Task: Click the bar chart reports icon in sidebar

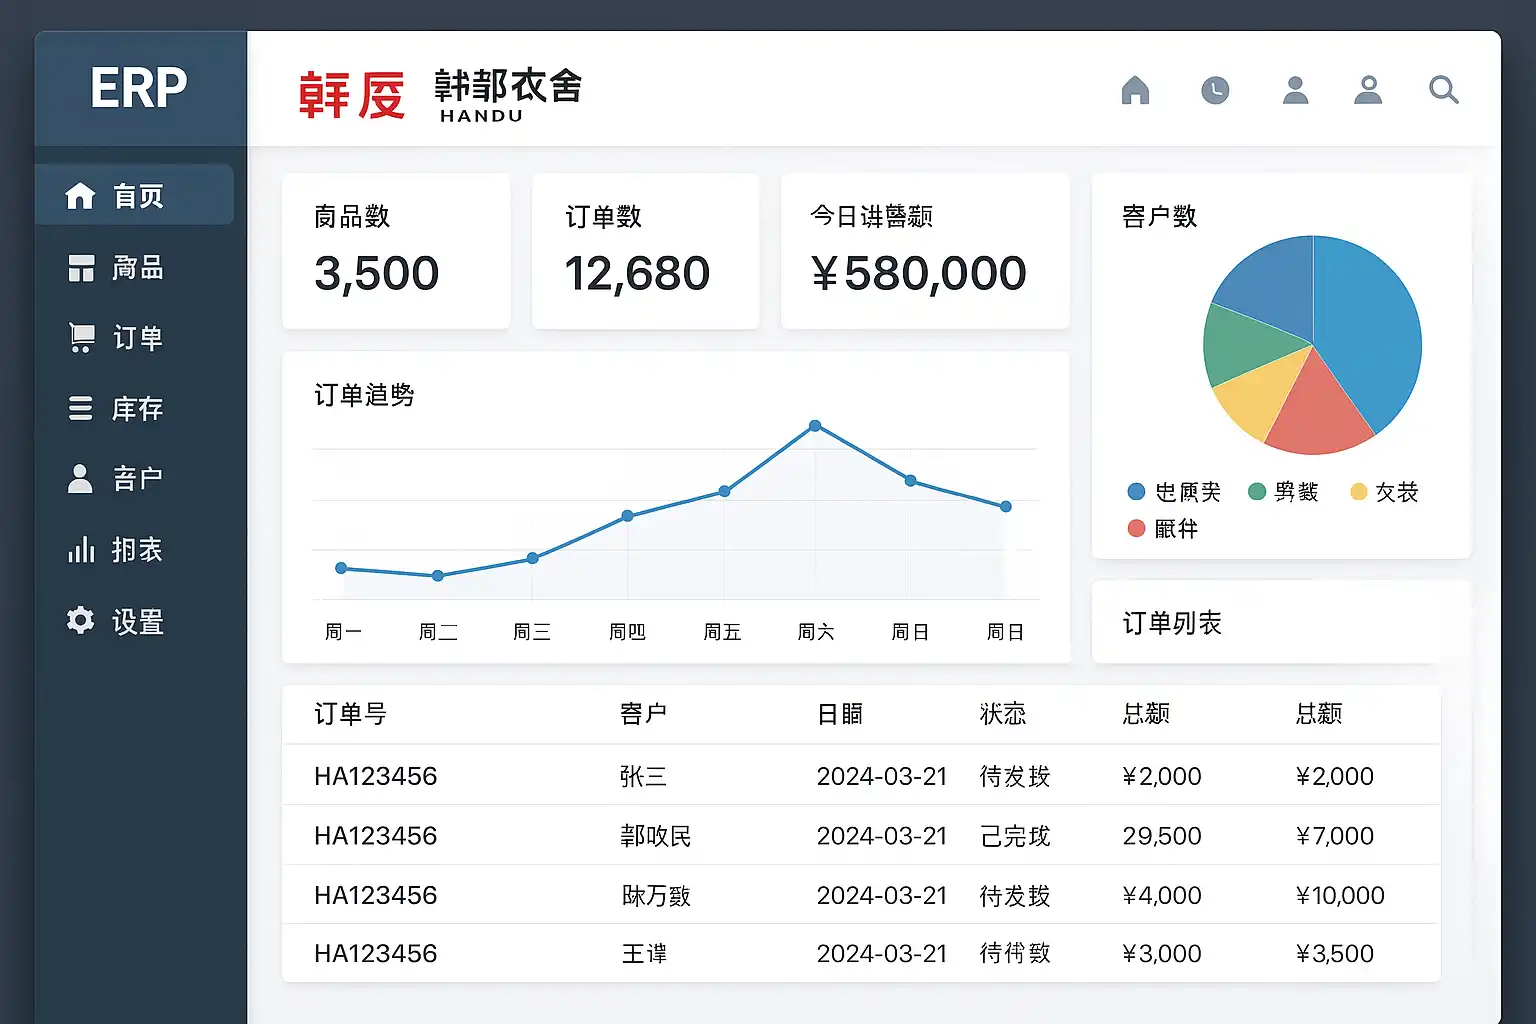Action: pos(81,550)
